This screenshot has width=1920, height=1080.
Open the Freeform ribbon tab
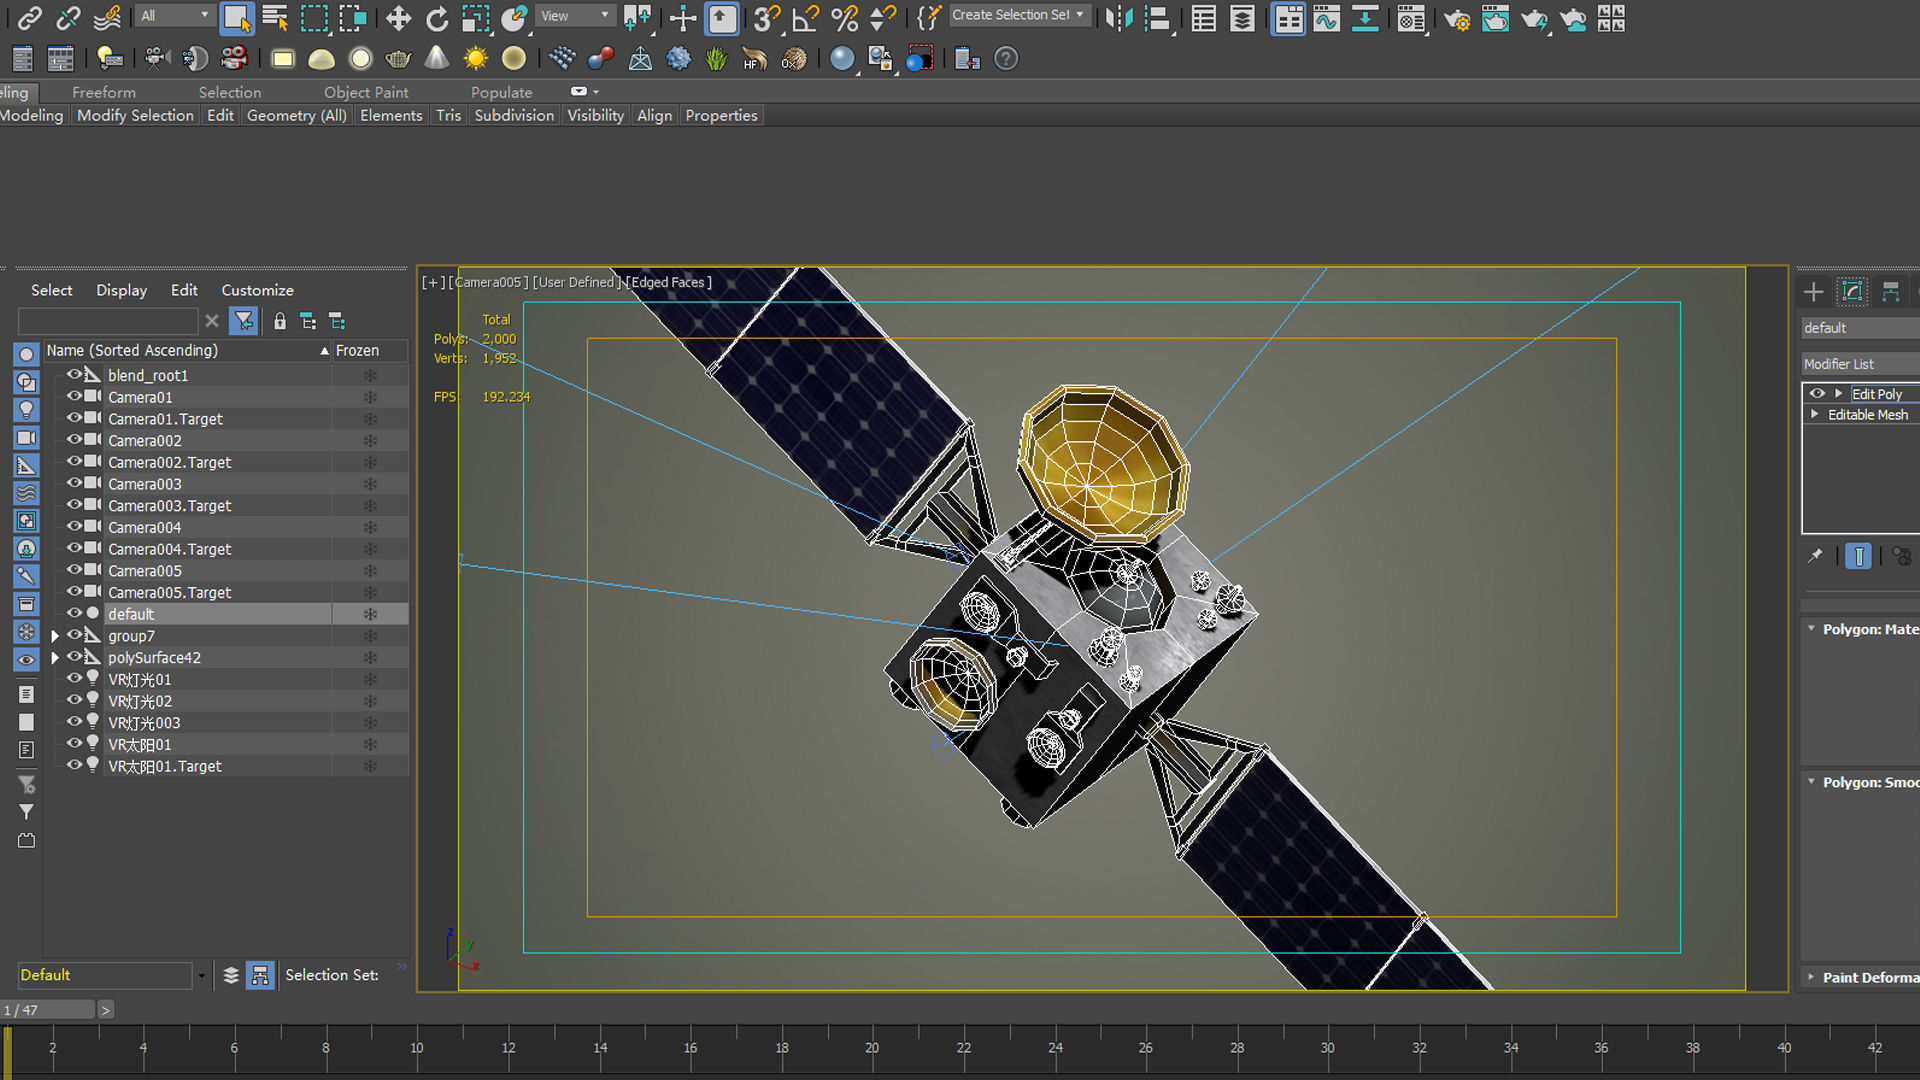coord(103,92)
